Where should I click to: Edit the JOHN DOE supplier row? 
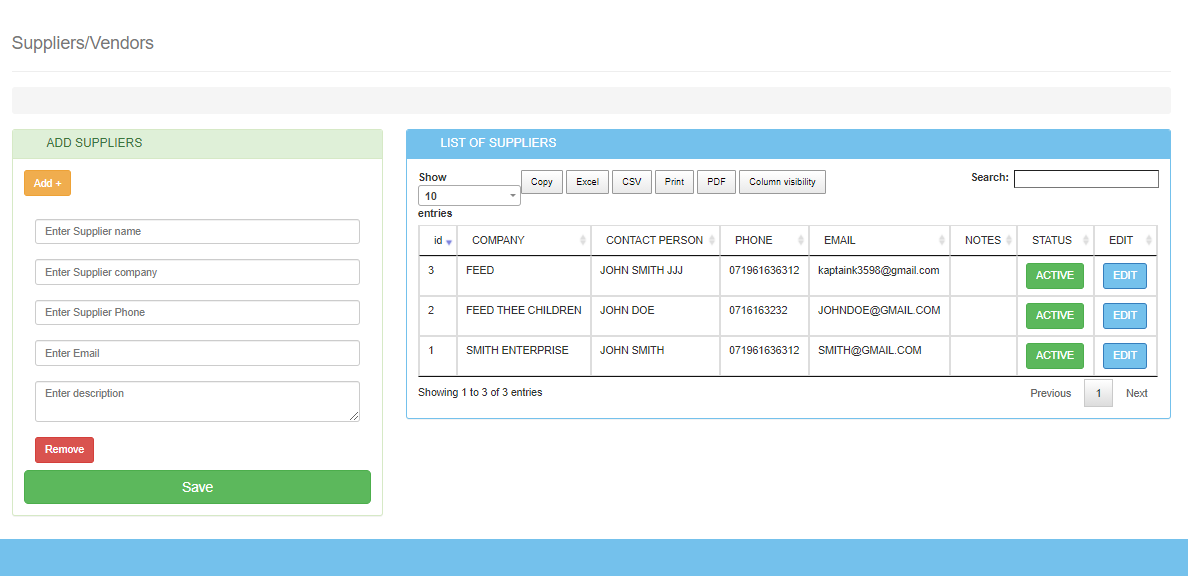(x=1124, y=316)
